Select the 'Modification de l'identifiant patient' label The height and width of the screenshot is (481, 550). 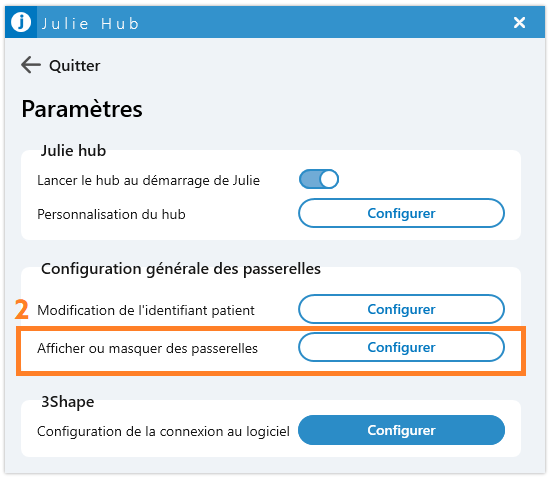[x=146, y=310]
